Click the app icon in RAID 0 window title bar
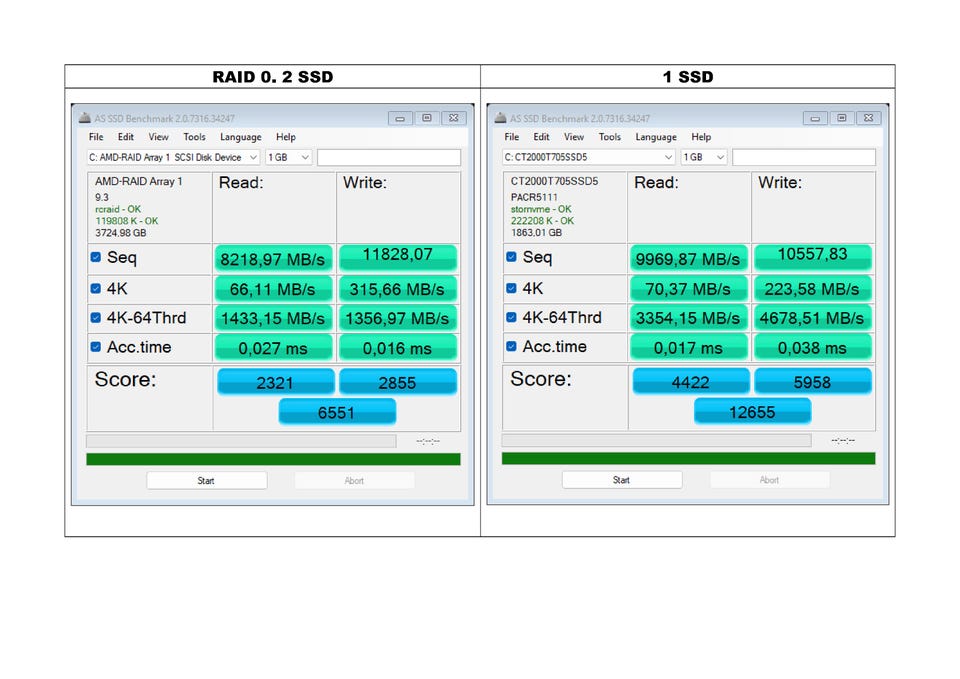 pyautogui.click(x=84, y=118)
